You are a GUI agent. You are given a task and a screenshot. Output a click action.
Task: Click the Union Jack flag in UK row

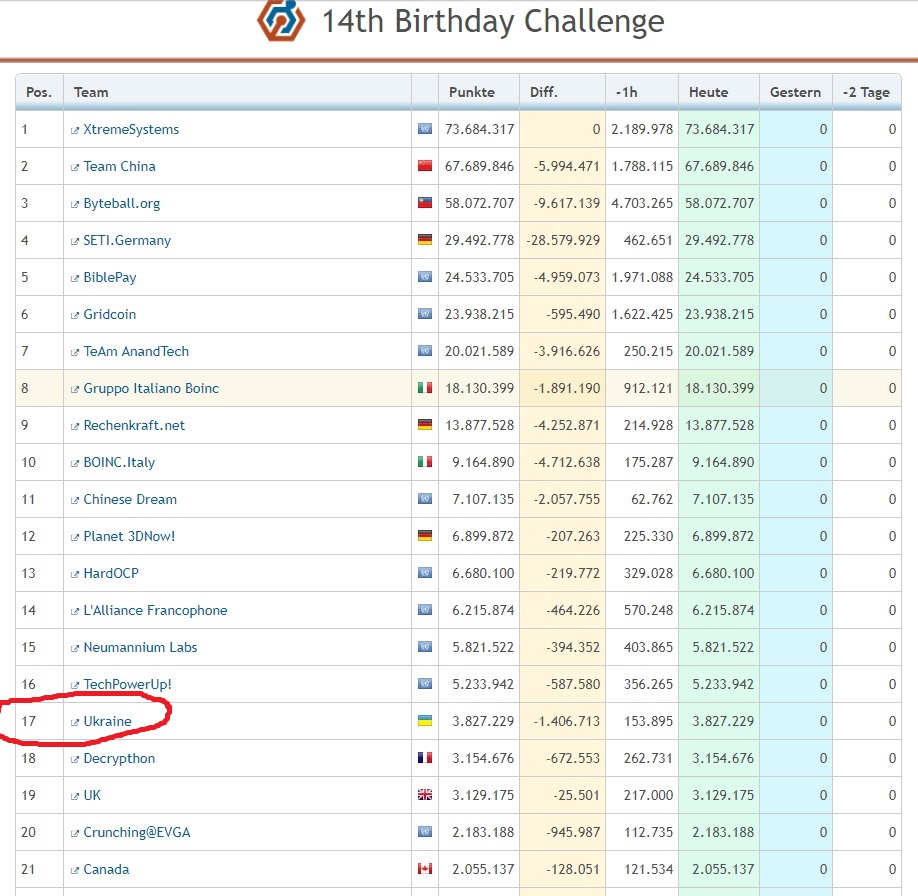click(x=425, y=795)
